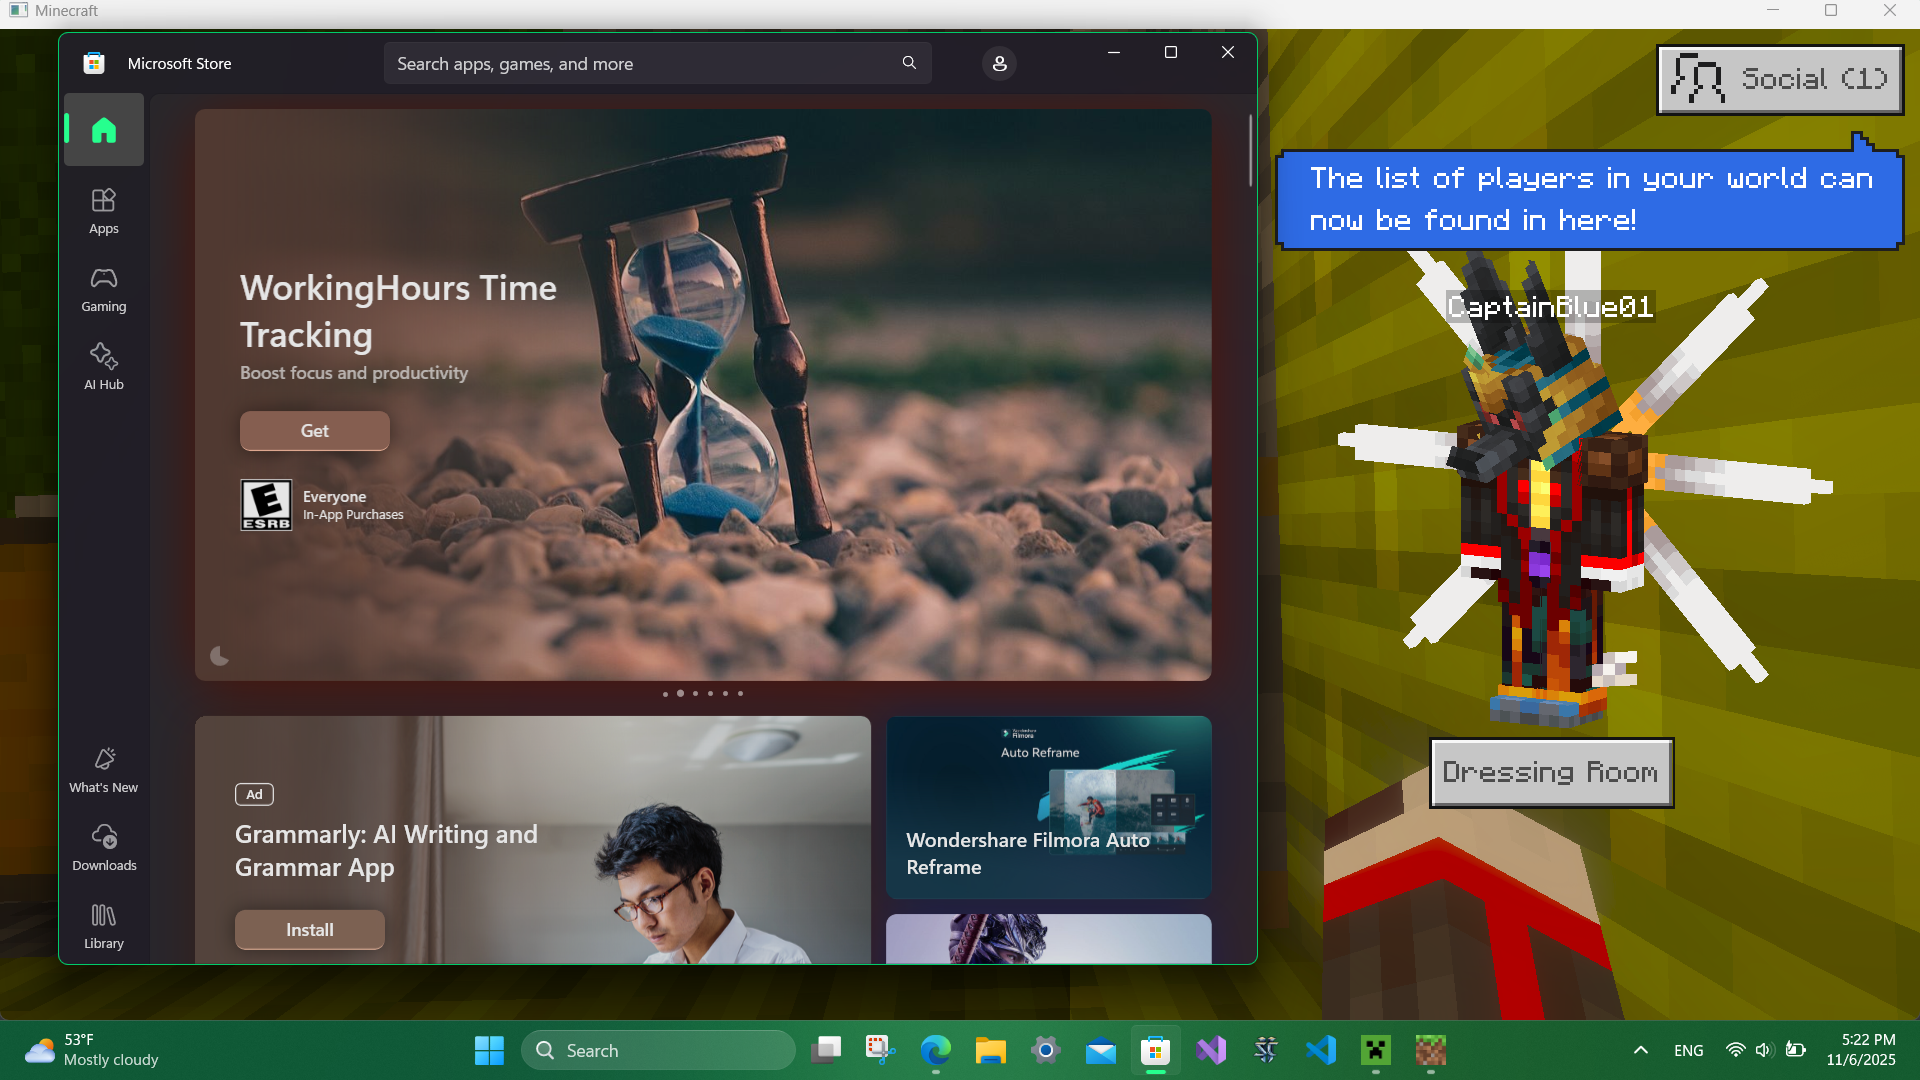Open the weather widget showing 53°F
This screenshot has height=1080, width=1920.
[92, 1051]
